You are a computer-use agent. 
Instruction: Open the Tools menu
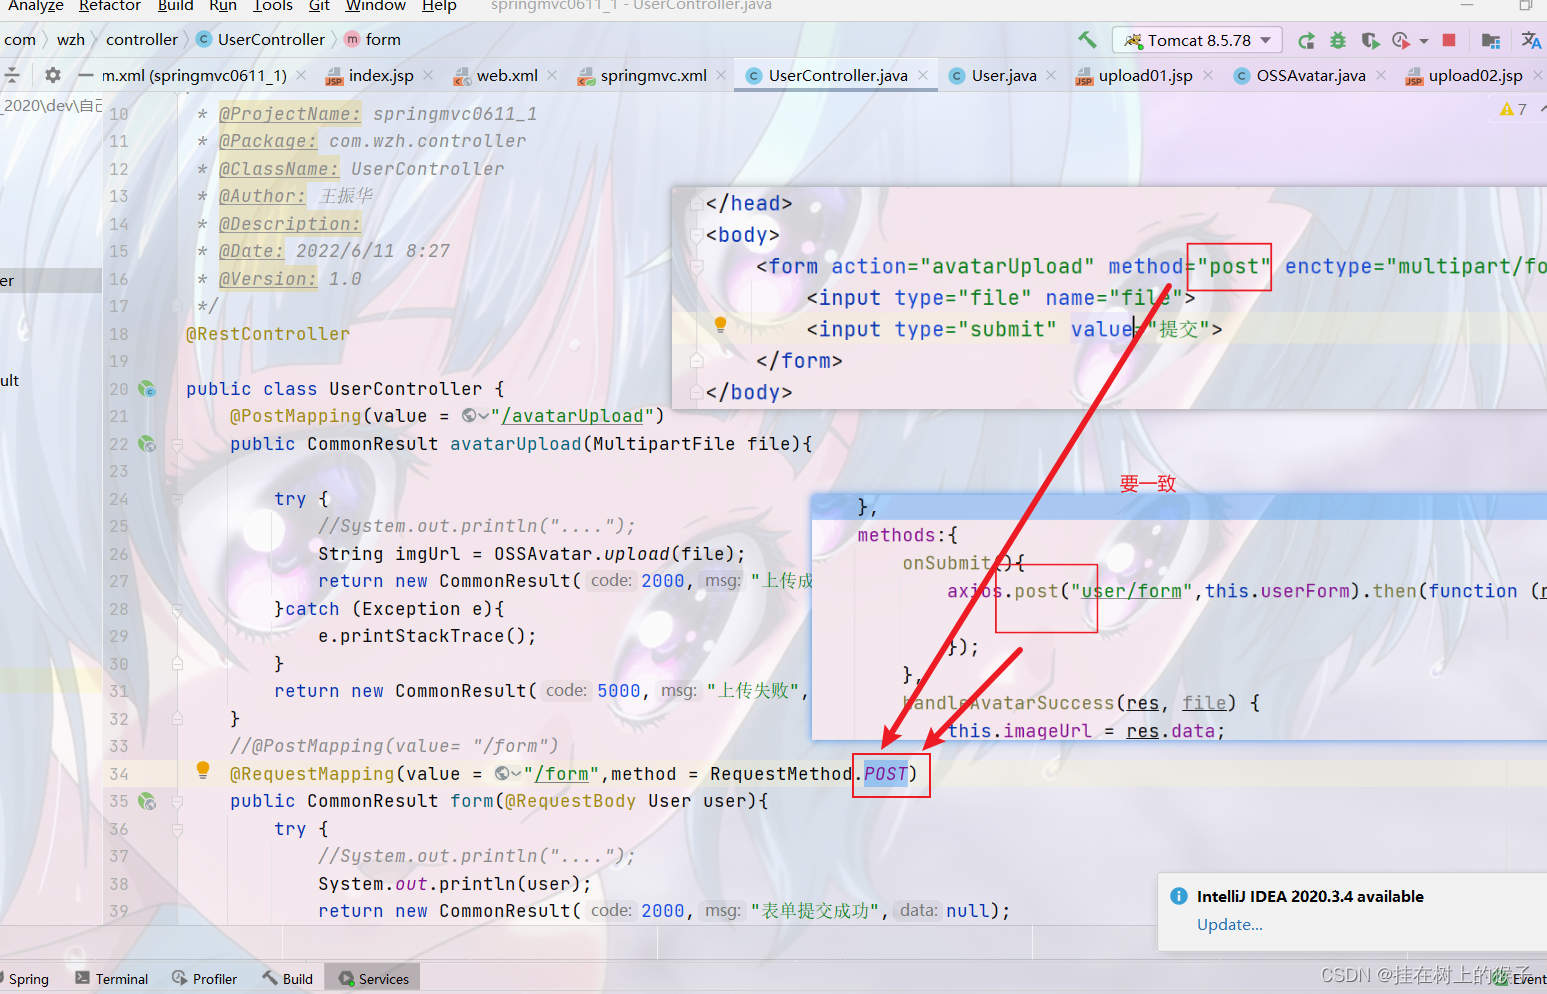click(273, 6)
